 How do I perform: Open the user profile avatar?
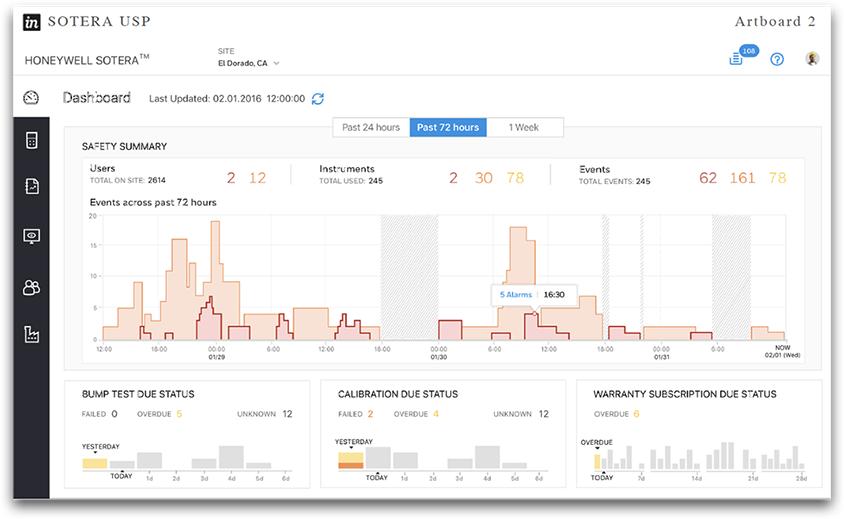click(812, 59)
